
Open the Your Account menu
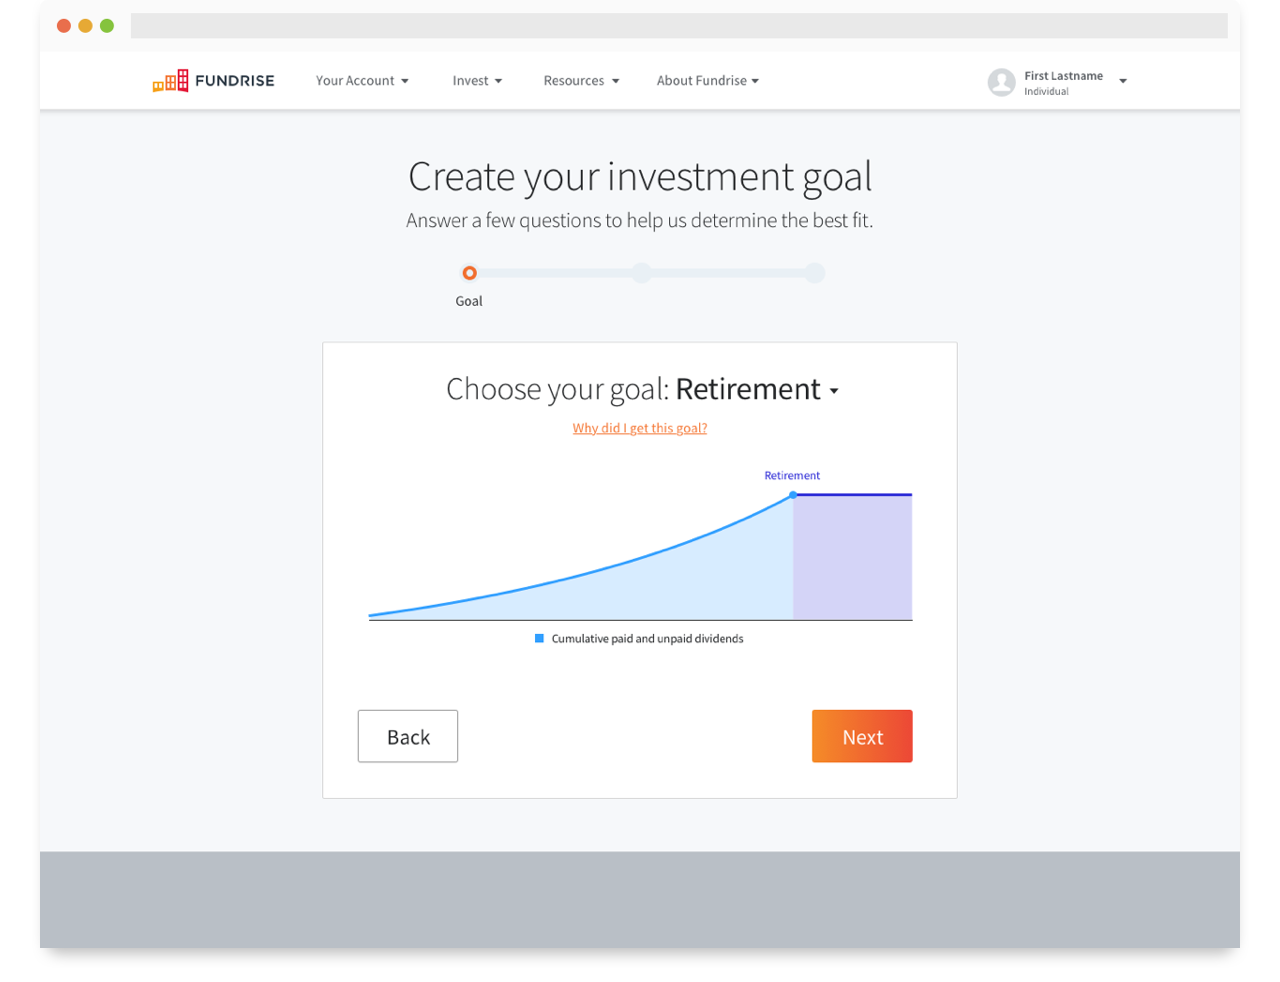pyautogui.click(x=362, y=81)
